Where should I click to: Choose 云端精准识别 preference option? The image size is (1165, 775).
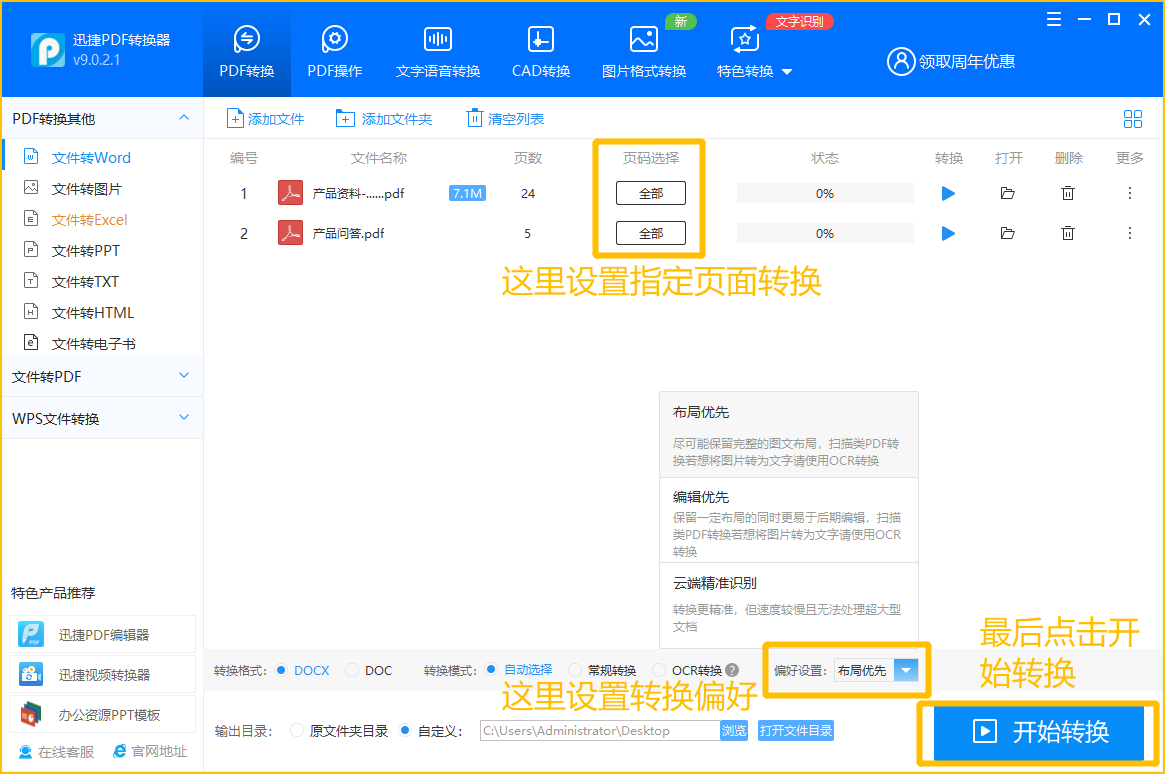(x=788, y=606)
